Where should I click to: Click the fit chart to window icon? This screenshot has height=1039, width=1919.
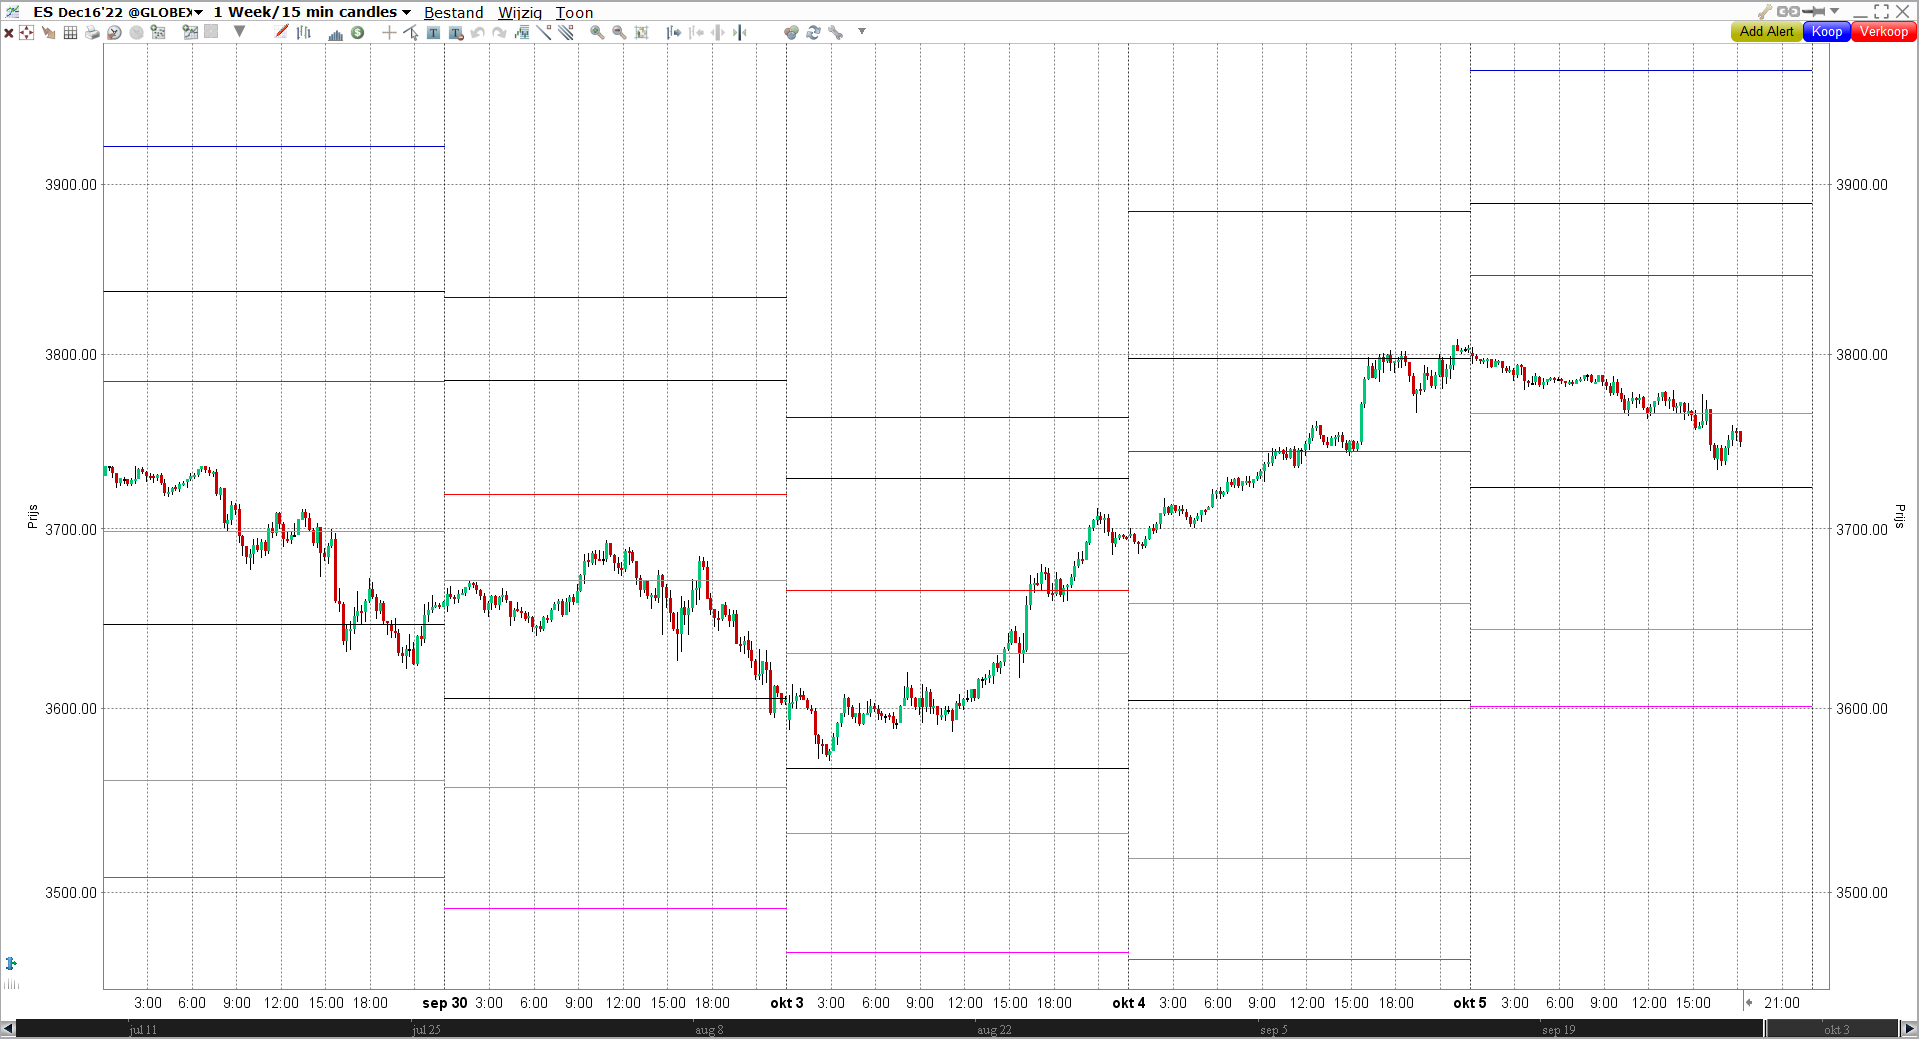[641, 32]
